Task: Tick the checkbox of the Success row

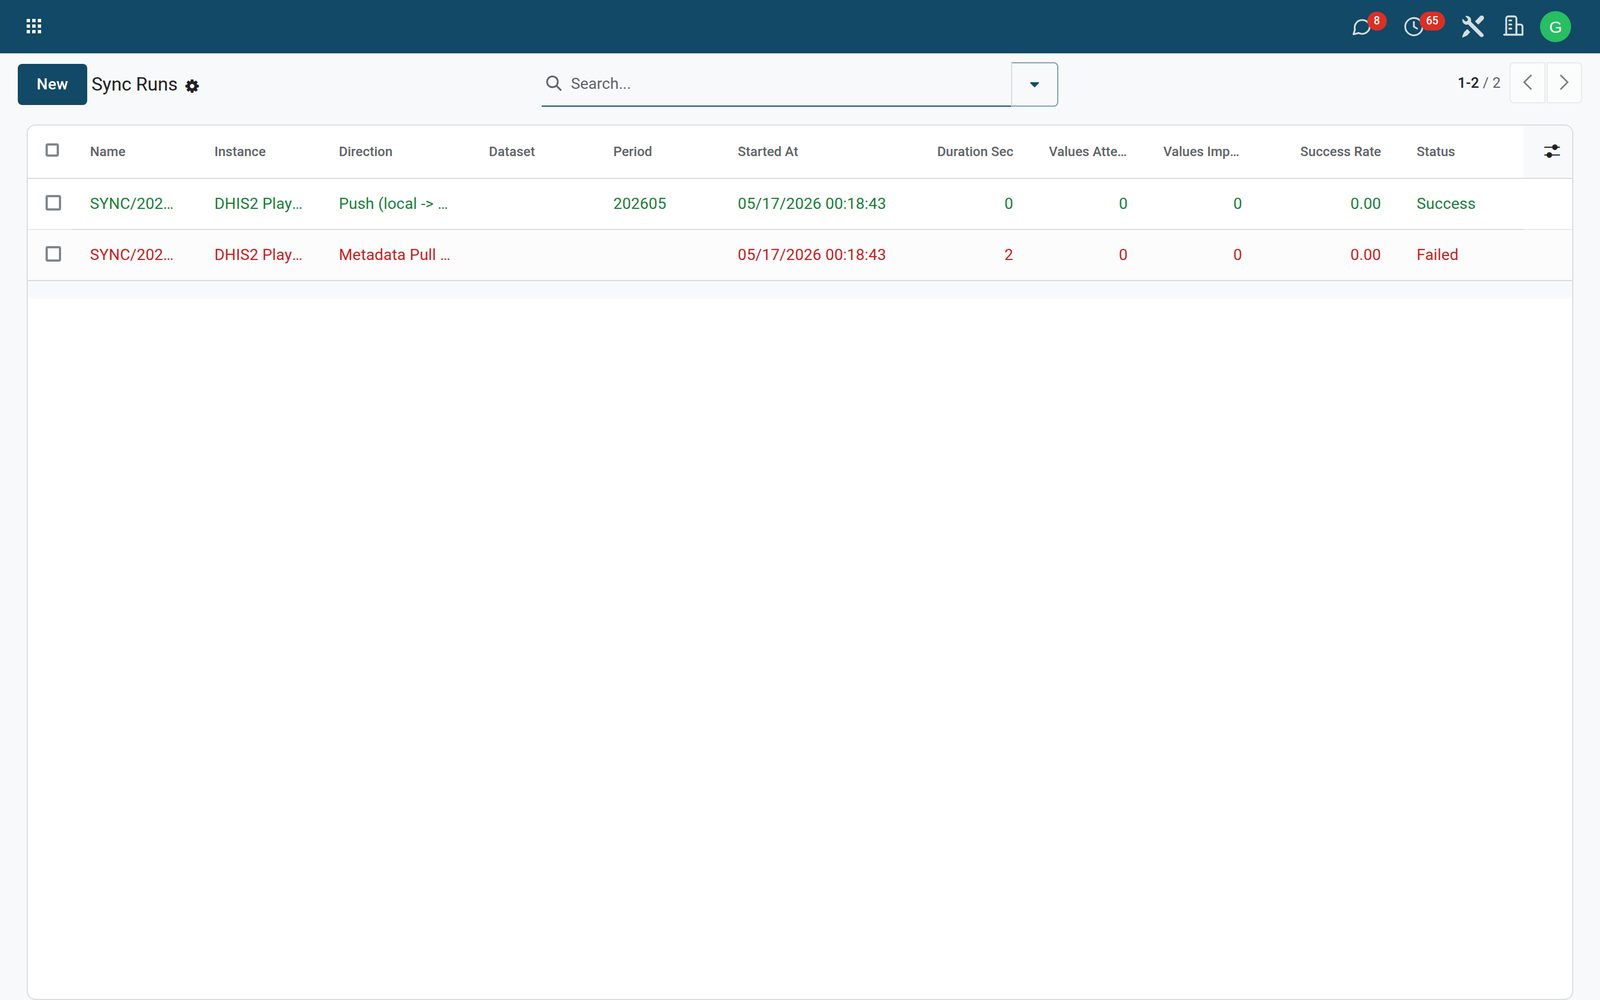Action: 53,203
